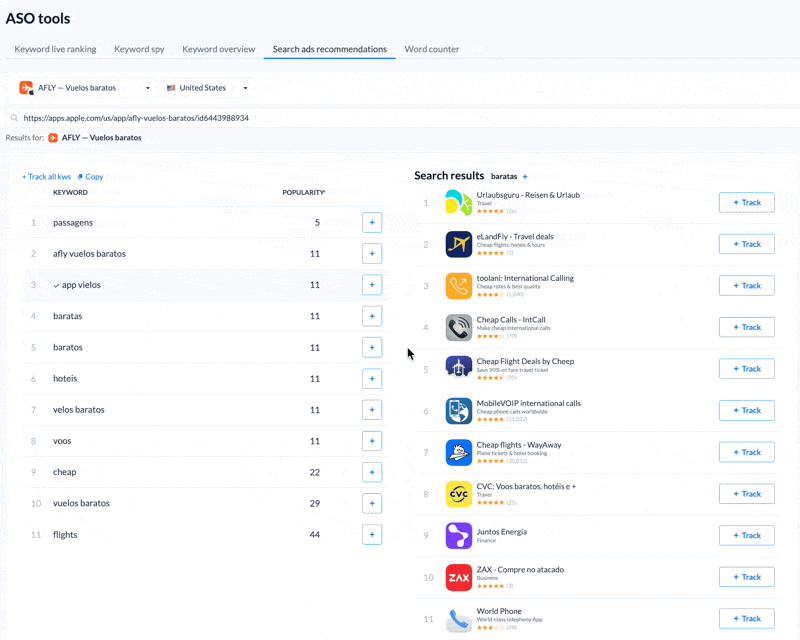Viewport: 800px width, 640px height.
Task: Track the toolani app
Action: [x=746, y=286]
